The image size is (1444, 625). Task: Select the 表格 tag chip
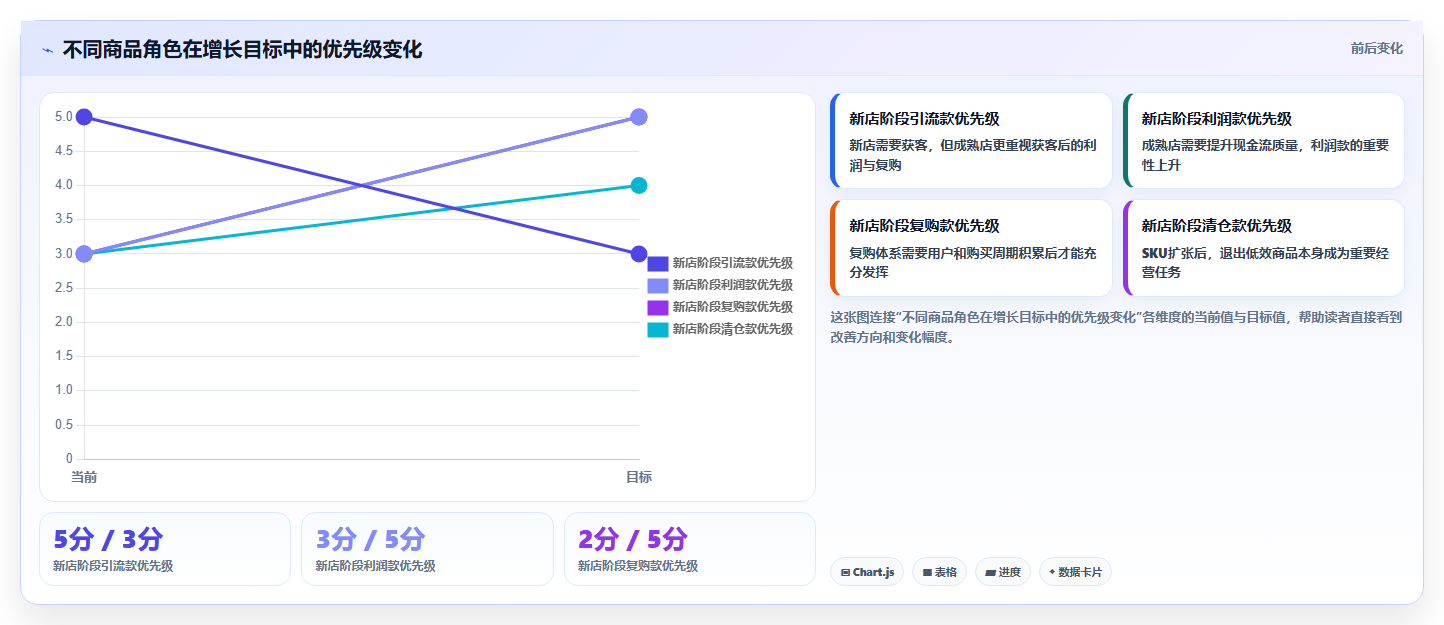click(x=939, y=572)
